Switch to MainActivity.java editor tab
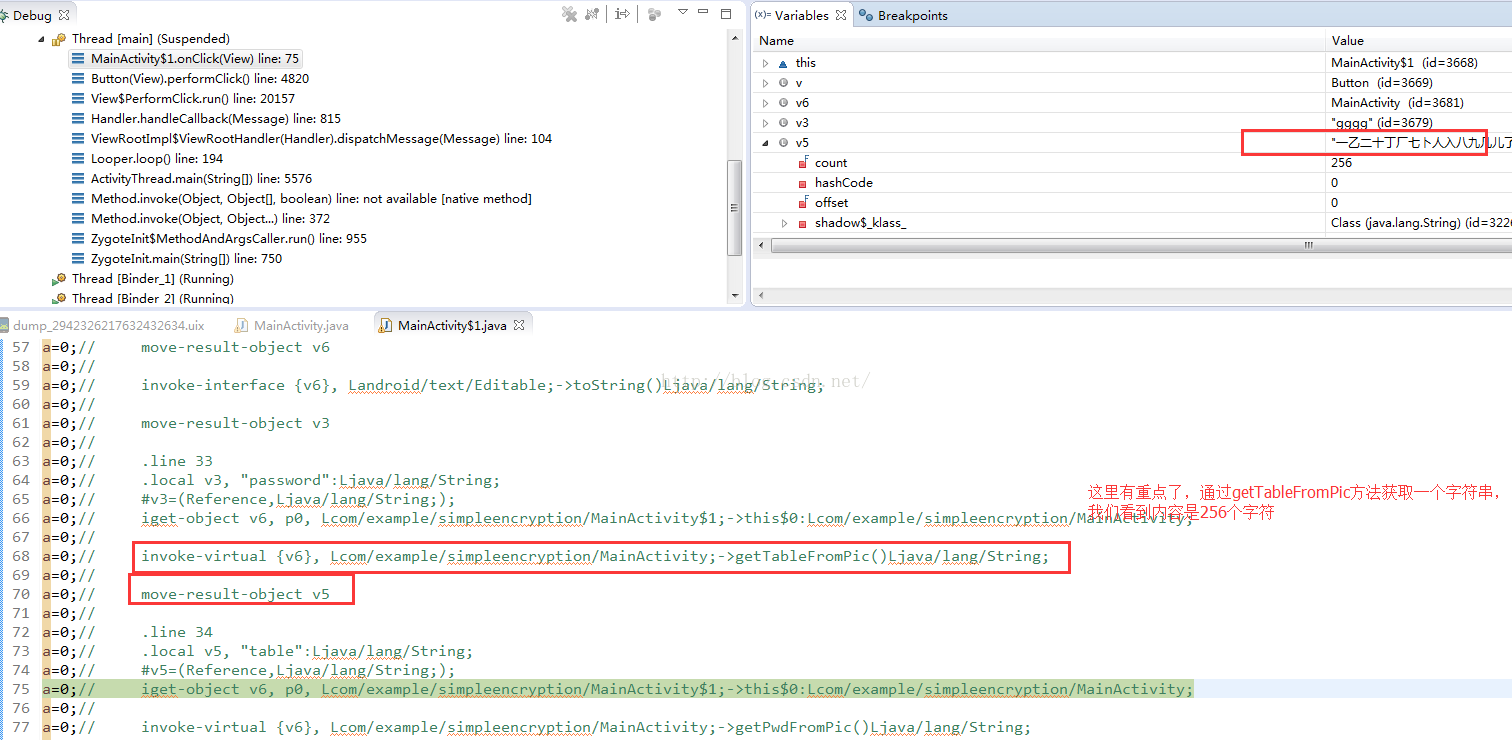1512x740 pixels. (292, 325)
